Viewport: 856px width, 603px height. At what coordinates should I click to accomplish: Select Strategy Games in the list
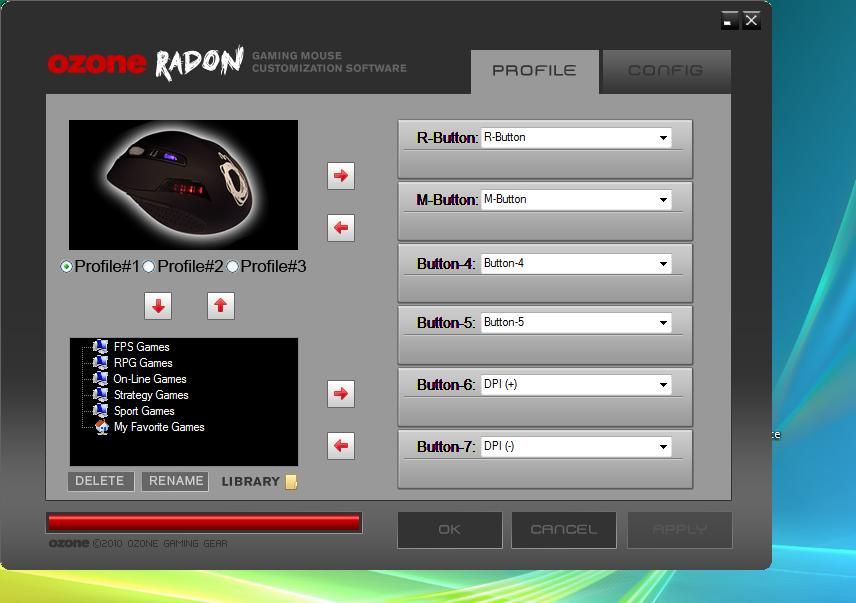[x=151, y=395]
